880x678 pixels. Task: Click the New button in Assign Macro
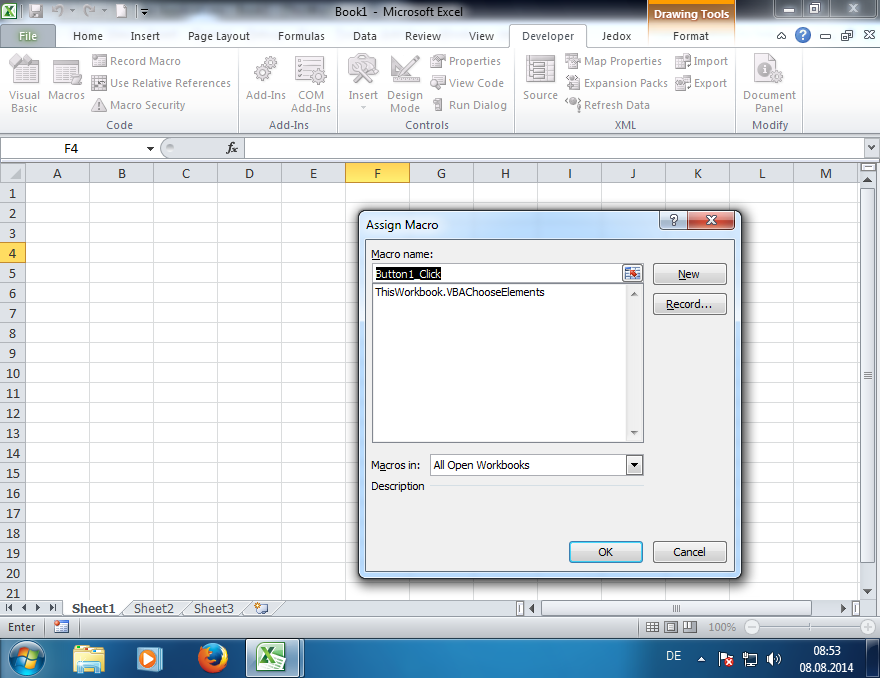tap(689, 274)
